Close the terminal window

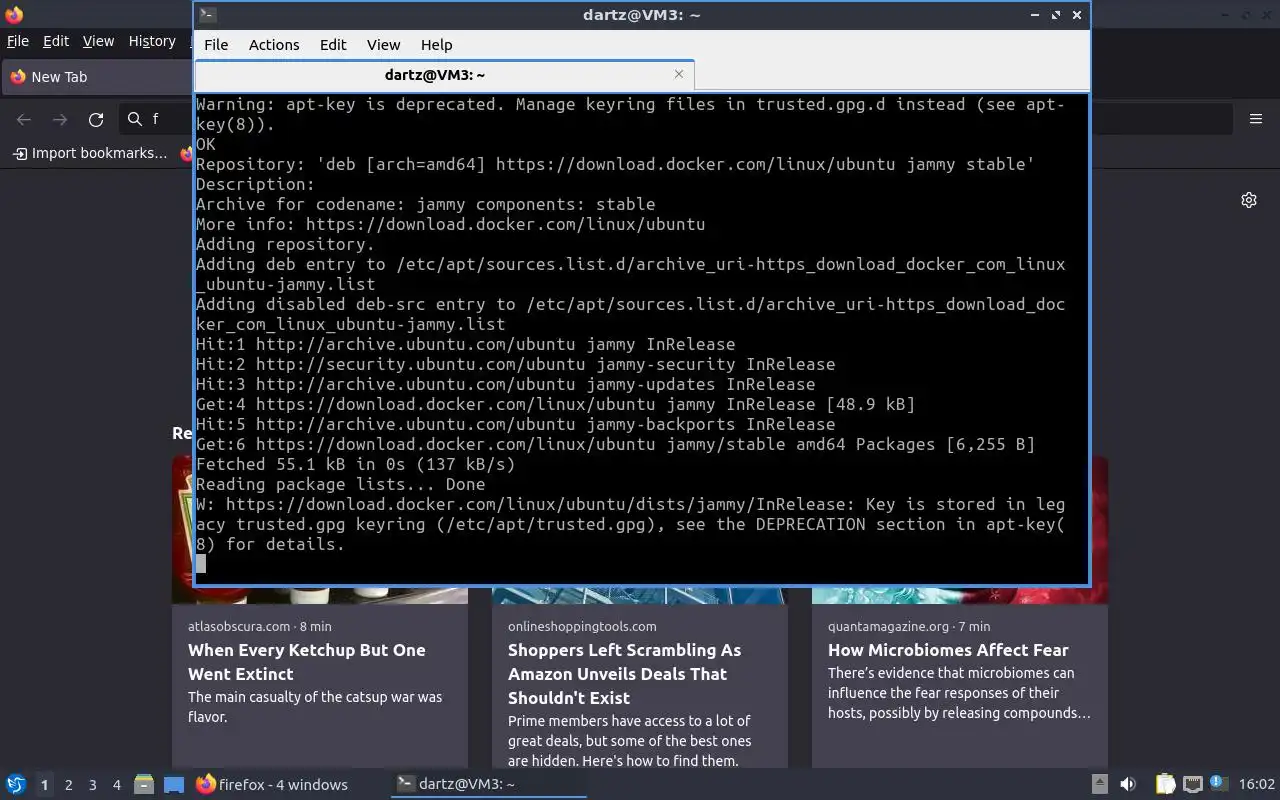coord(1077,15)
